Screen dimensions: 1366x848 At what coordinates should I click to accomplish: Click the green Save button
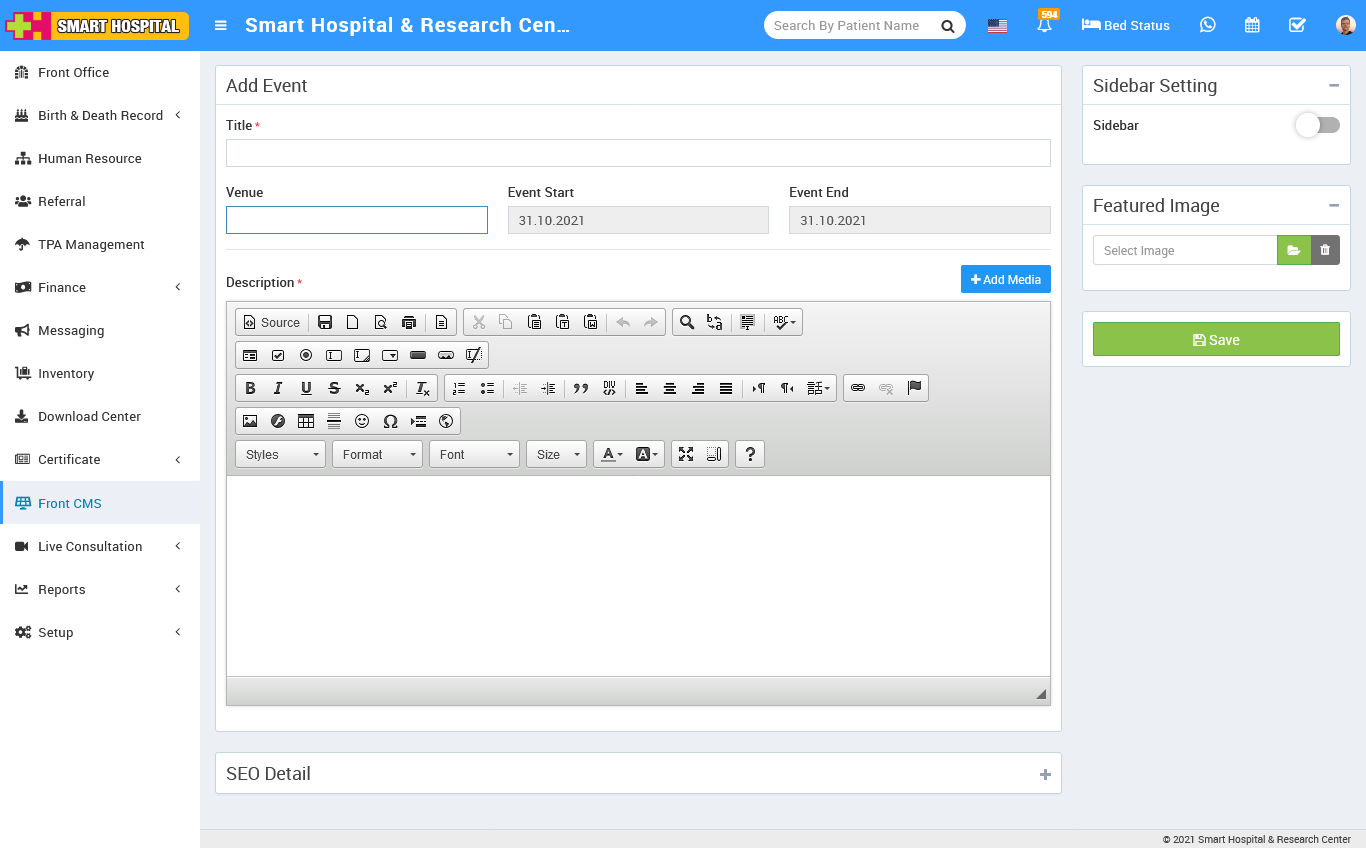(x=1215, y=339)
